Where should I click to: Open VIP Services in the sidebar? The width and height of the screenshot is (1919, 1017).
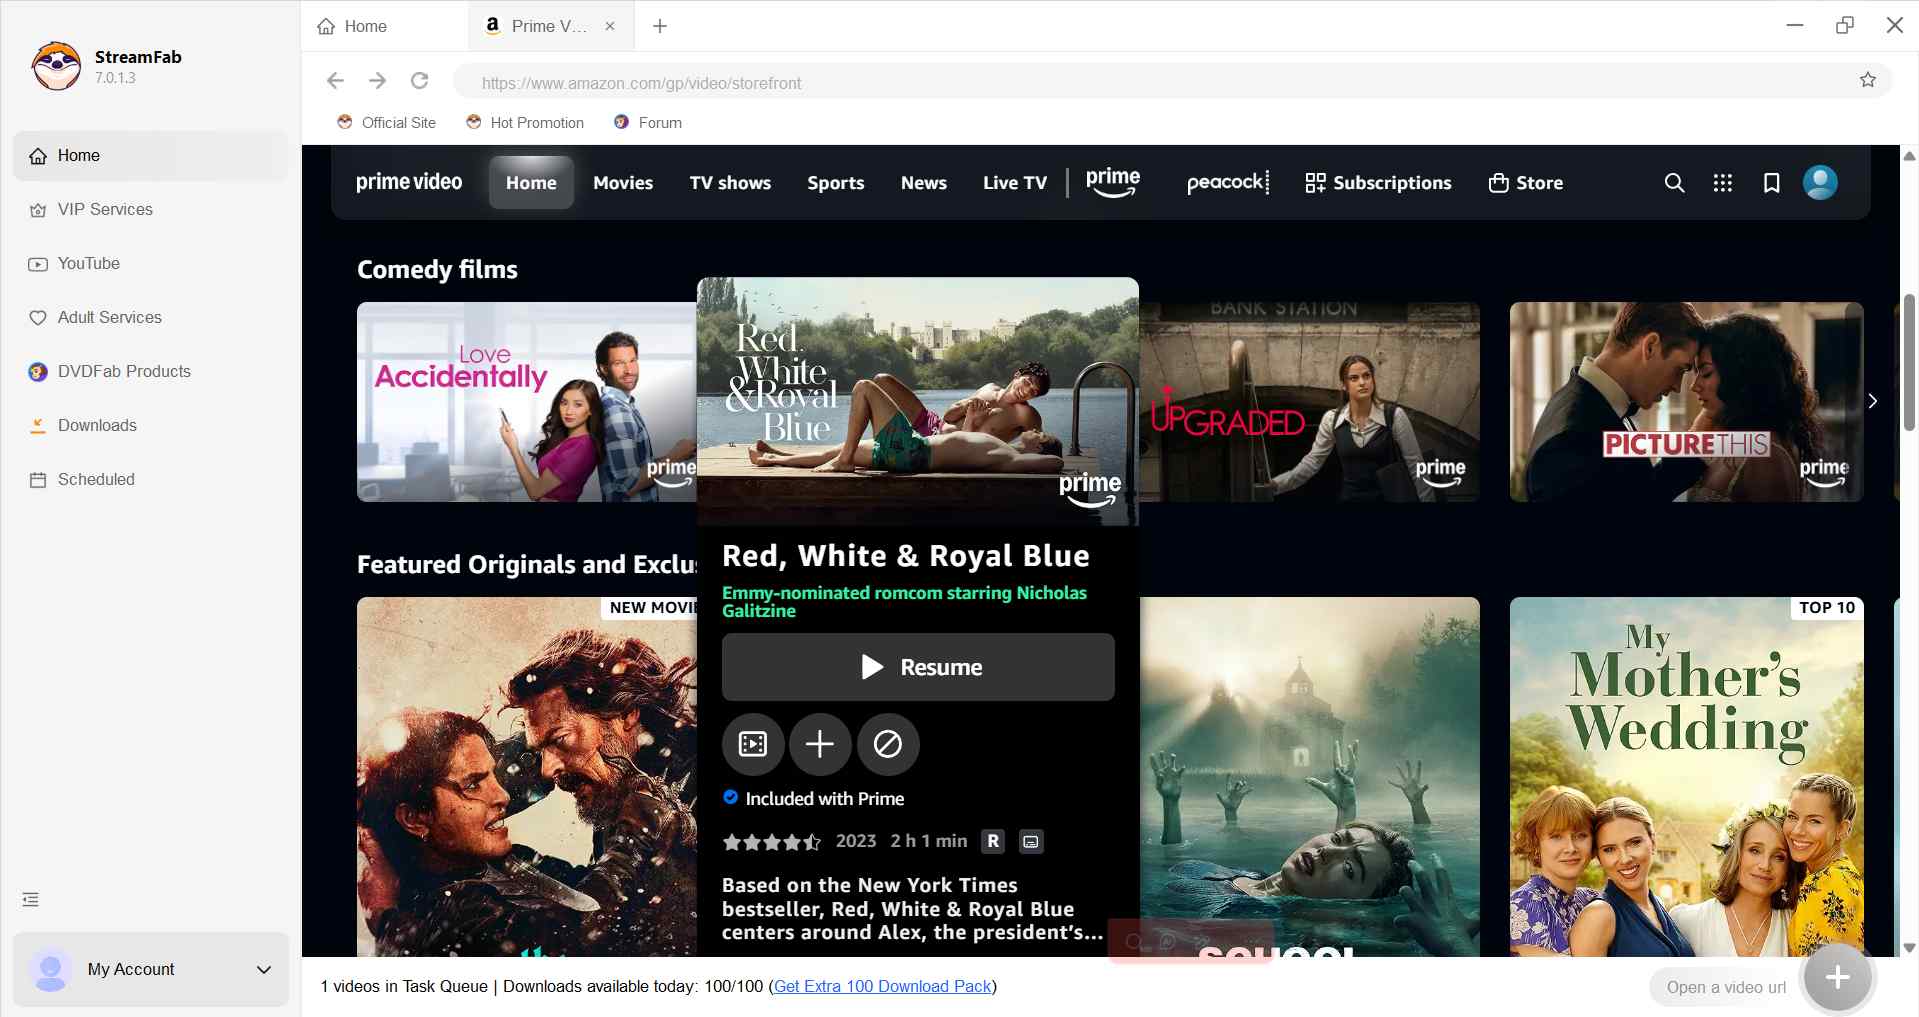[105, 209]
